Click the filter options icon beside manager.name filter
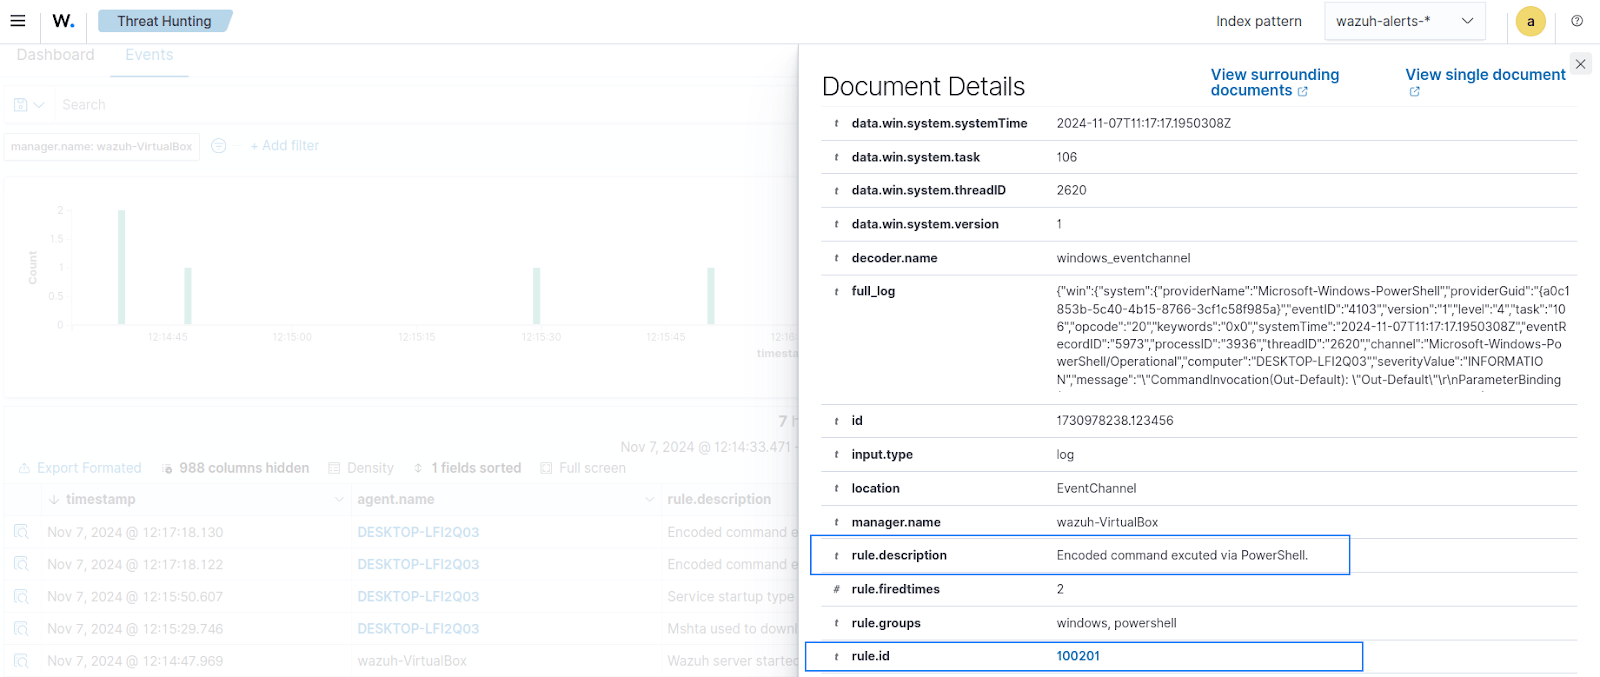Screen dimensions: 1600x677 click(218, 146)
